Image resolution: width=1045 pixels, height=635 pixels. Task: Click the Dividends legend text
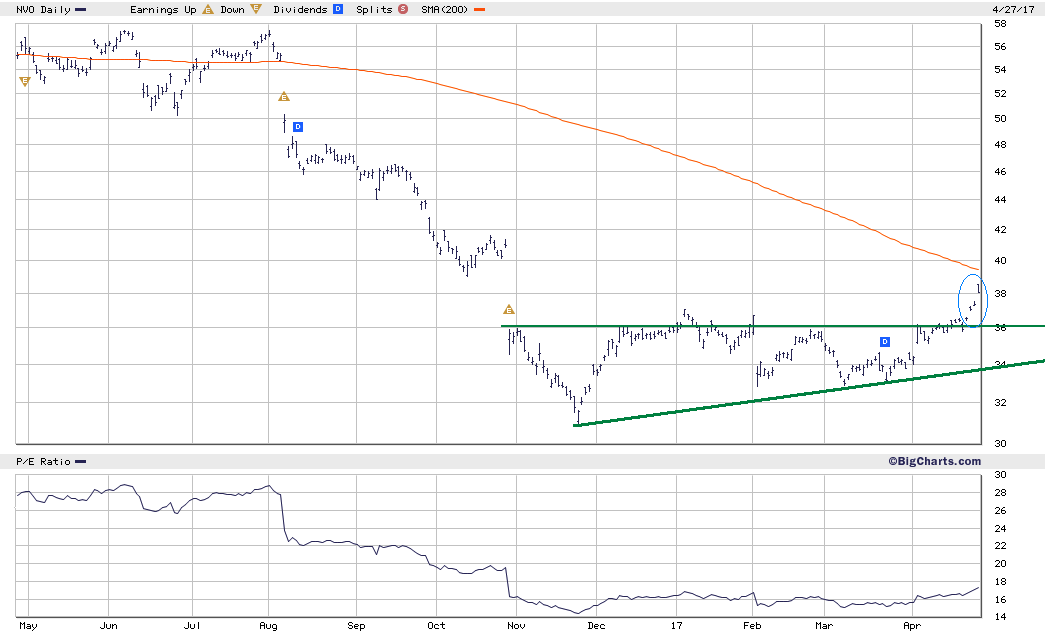click(x=301, y=10)
